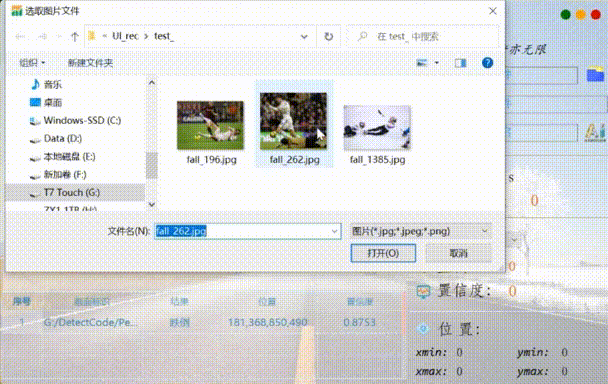Click the search box 在 test_ 中搜索
Screen dimensions: 608x384
coord(423,36)
